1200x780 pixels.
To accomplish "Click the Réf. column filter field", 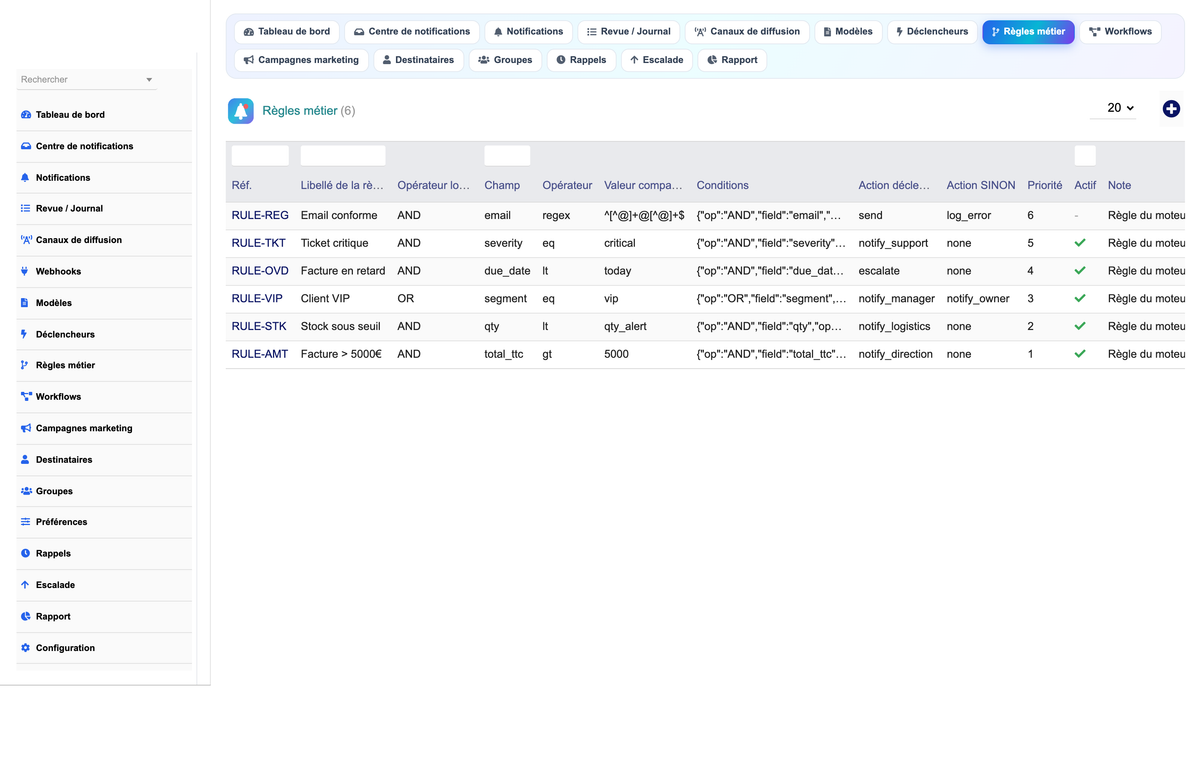I will [260, 156].
